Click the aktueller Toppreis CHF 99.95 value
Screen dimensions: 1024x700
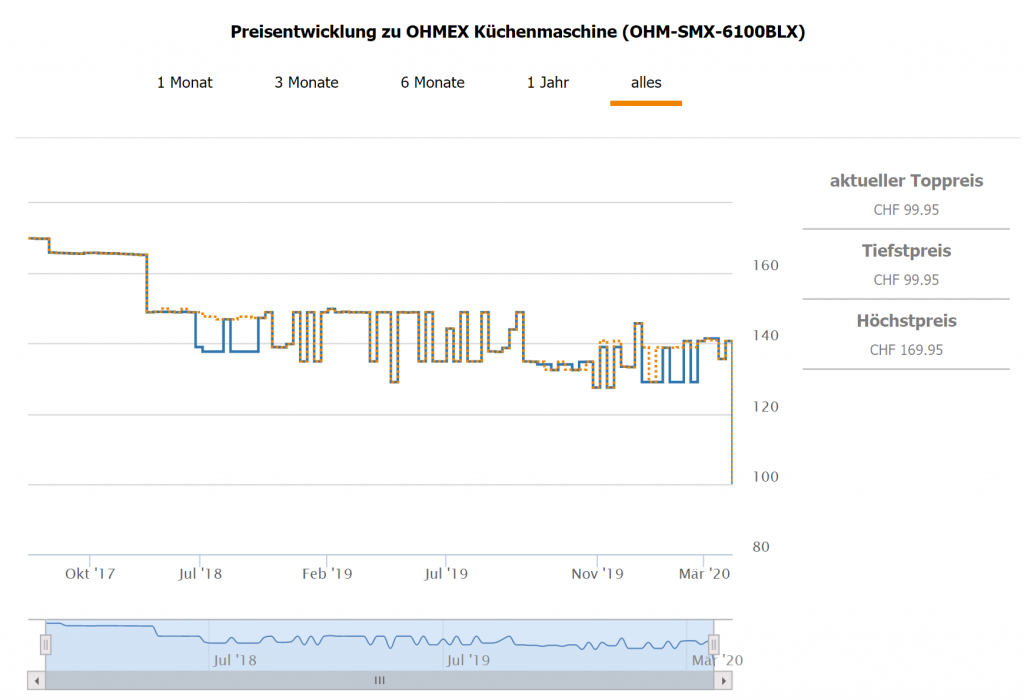(x=906, y=210)
